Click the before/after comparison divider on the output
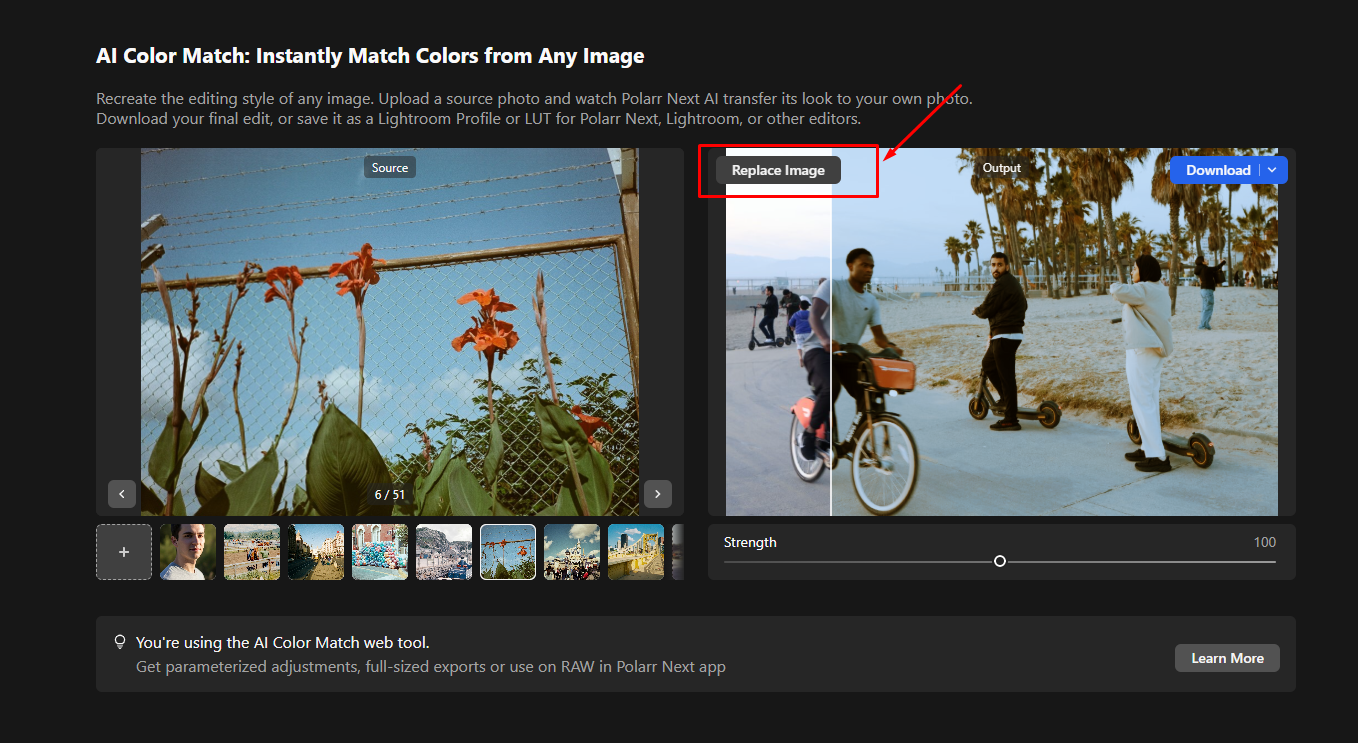 click(x=831, y=330)
